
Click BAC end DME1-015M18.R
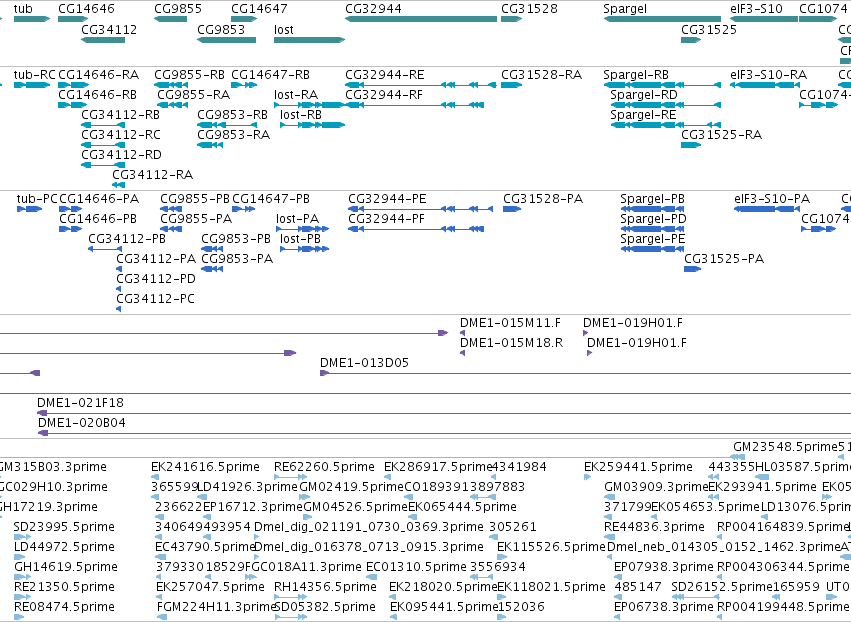tap(512, 344)
